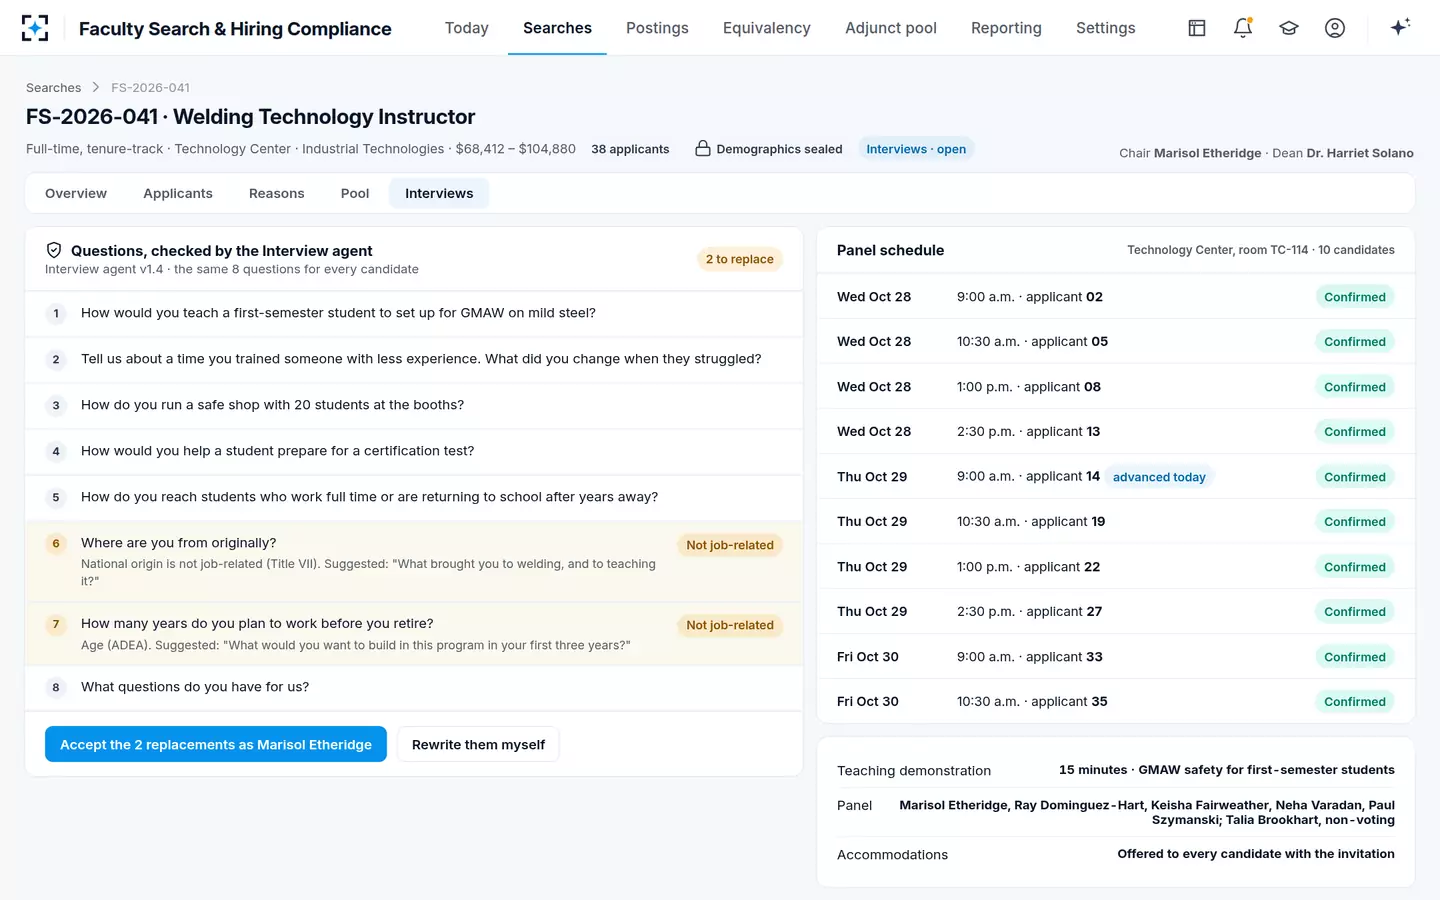Click Confirmed status for applicant 02
Screen dimensions: 1440x900
(x=1355, y=297)
